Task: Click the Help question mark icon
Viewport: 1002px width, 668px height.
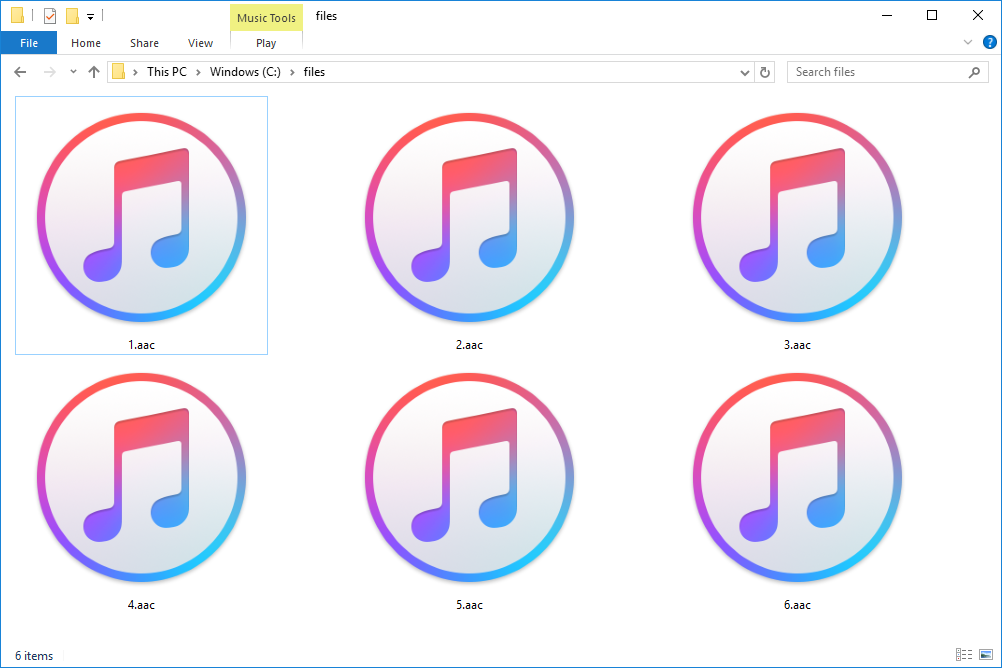Action: (989, 42)
